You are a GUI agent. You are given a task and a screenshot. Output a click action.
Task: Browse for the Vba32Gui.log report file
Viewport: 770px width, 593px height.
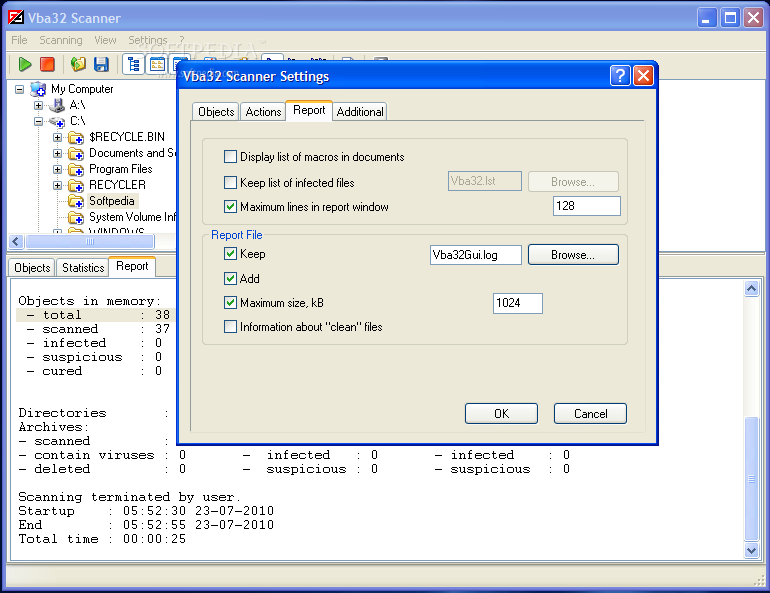573,255
